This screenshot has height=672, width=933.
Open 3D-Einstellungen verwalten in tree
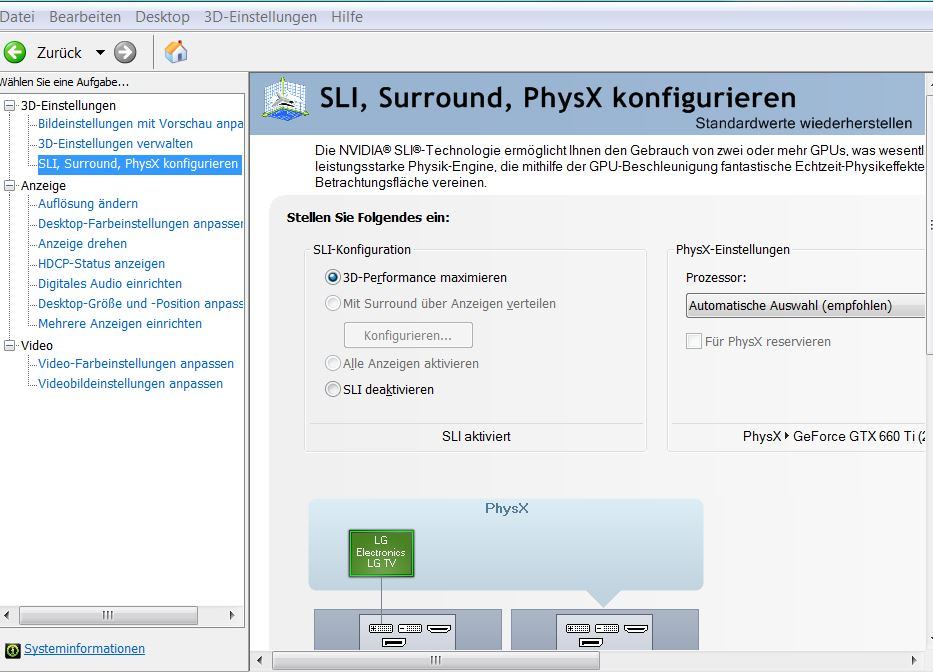(115, 143)
